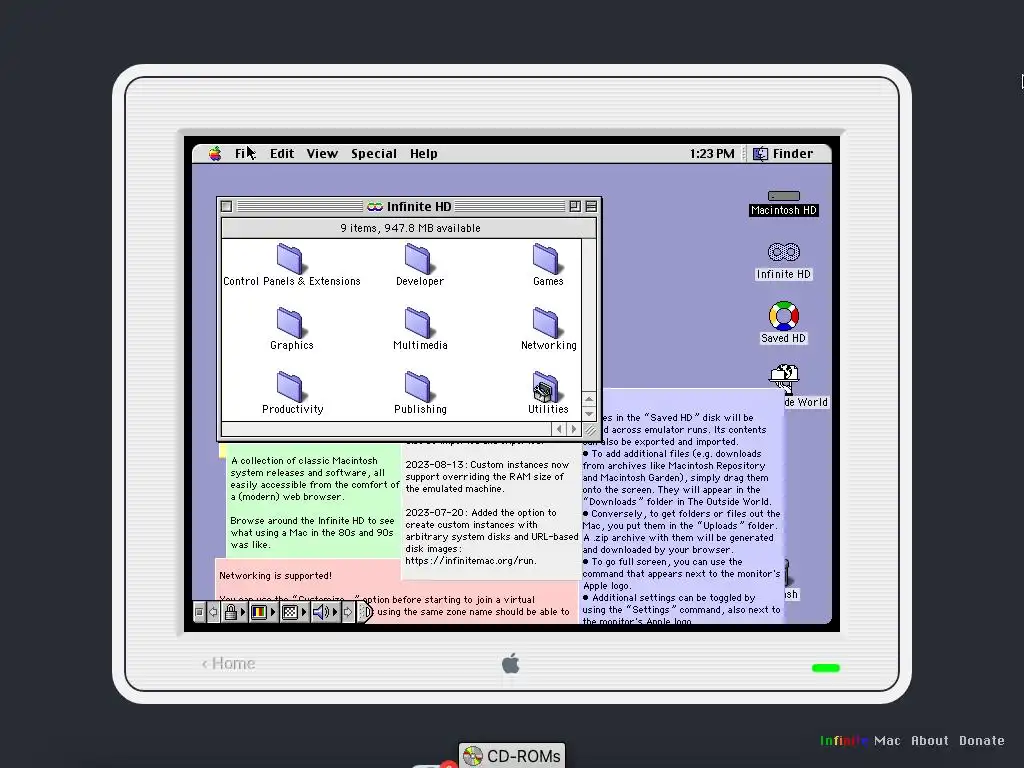Click the Finder application menu icon

click(x=761, y=153)
